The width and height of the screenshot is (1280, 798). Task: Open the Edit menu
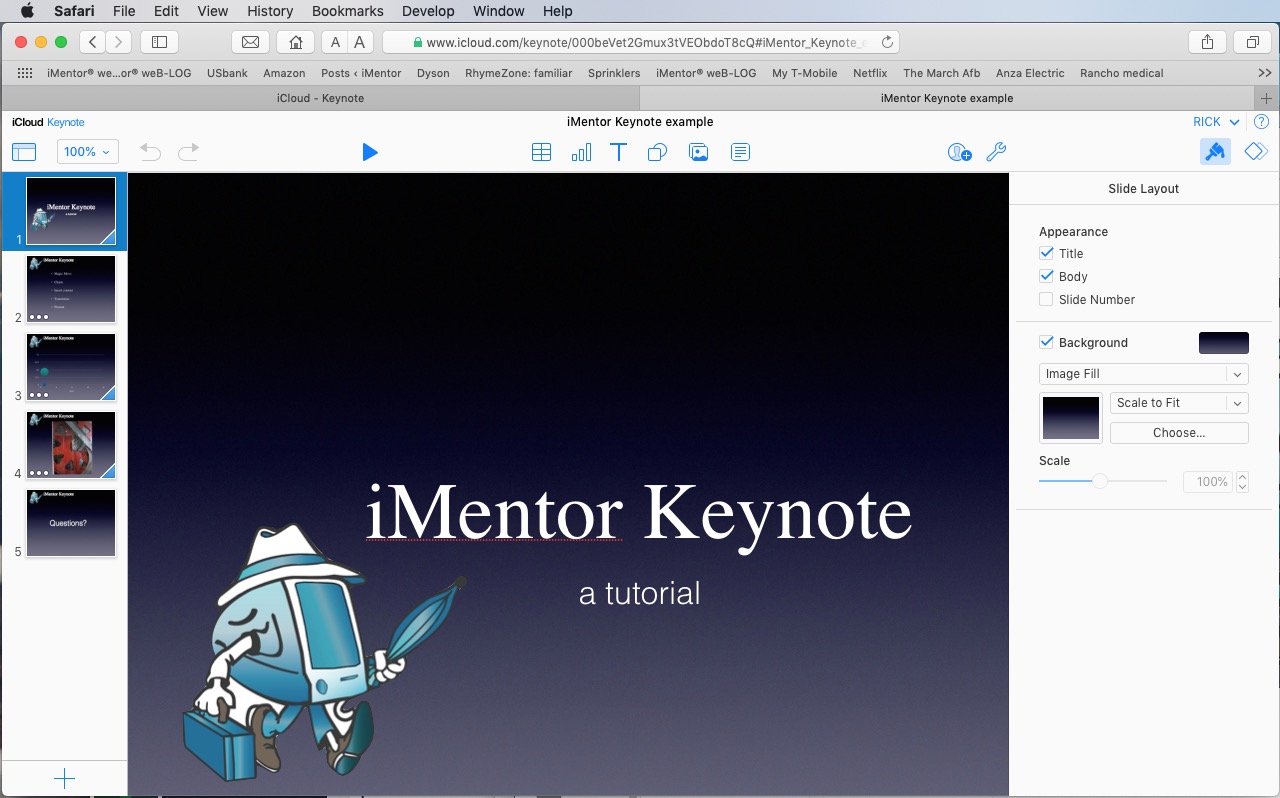[166, 11]
